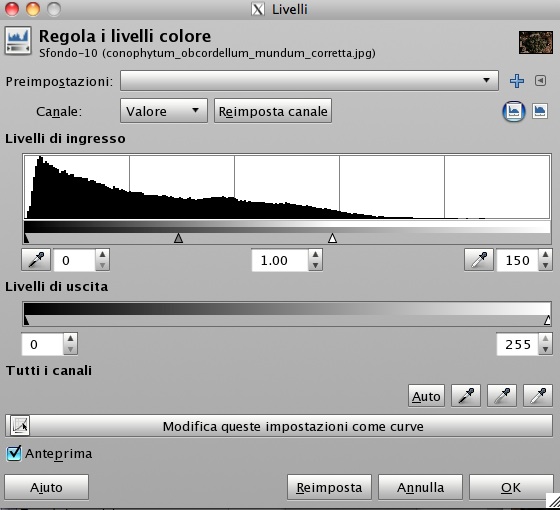Open the Canale Valore dropdown
Image resolution: width=560 pixels, height=510 pixels.
tap(164, 111)
